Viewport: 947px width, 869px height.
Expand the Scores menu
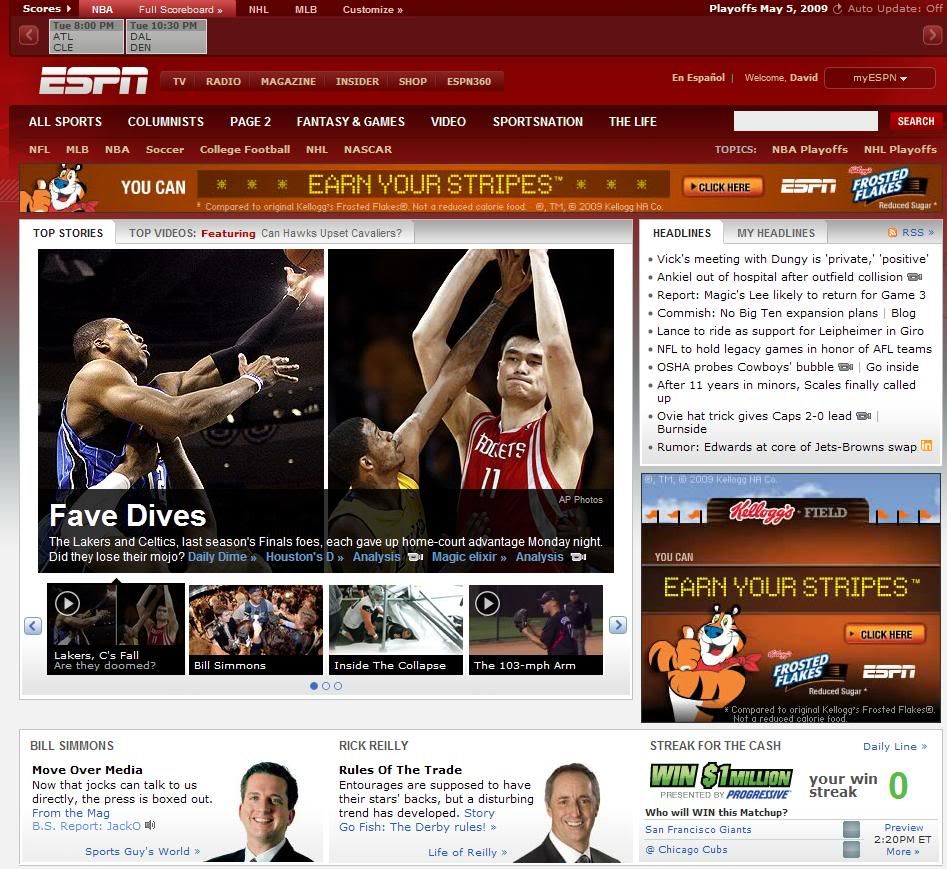47,8
